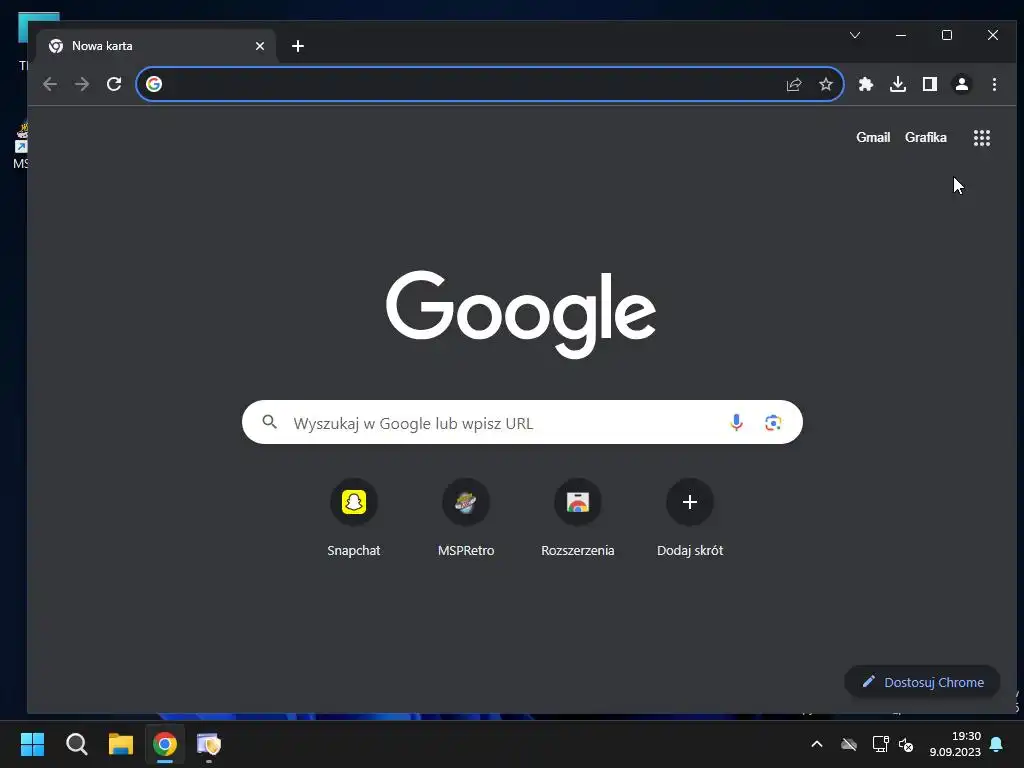Open the Downloads toolbar icon
1024x768 pixels.
pyautogui.click(x=898, y=84)
